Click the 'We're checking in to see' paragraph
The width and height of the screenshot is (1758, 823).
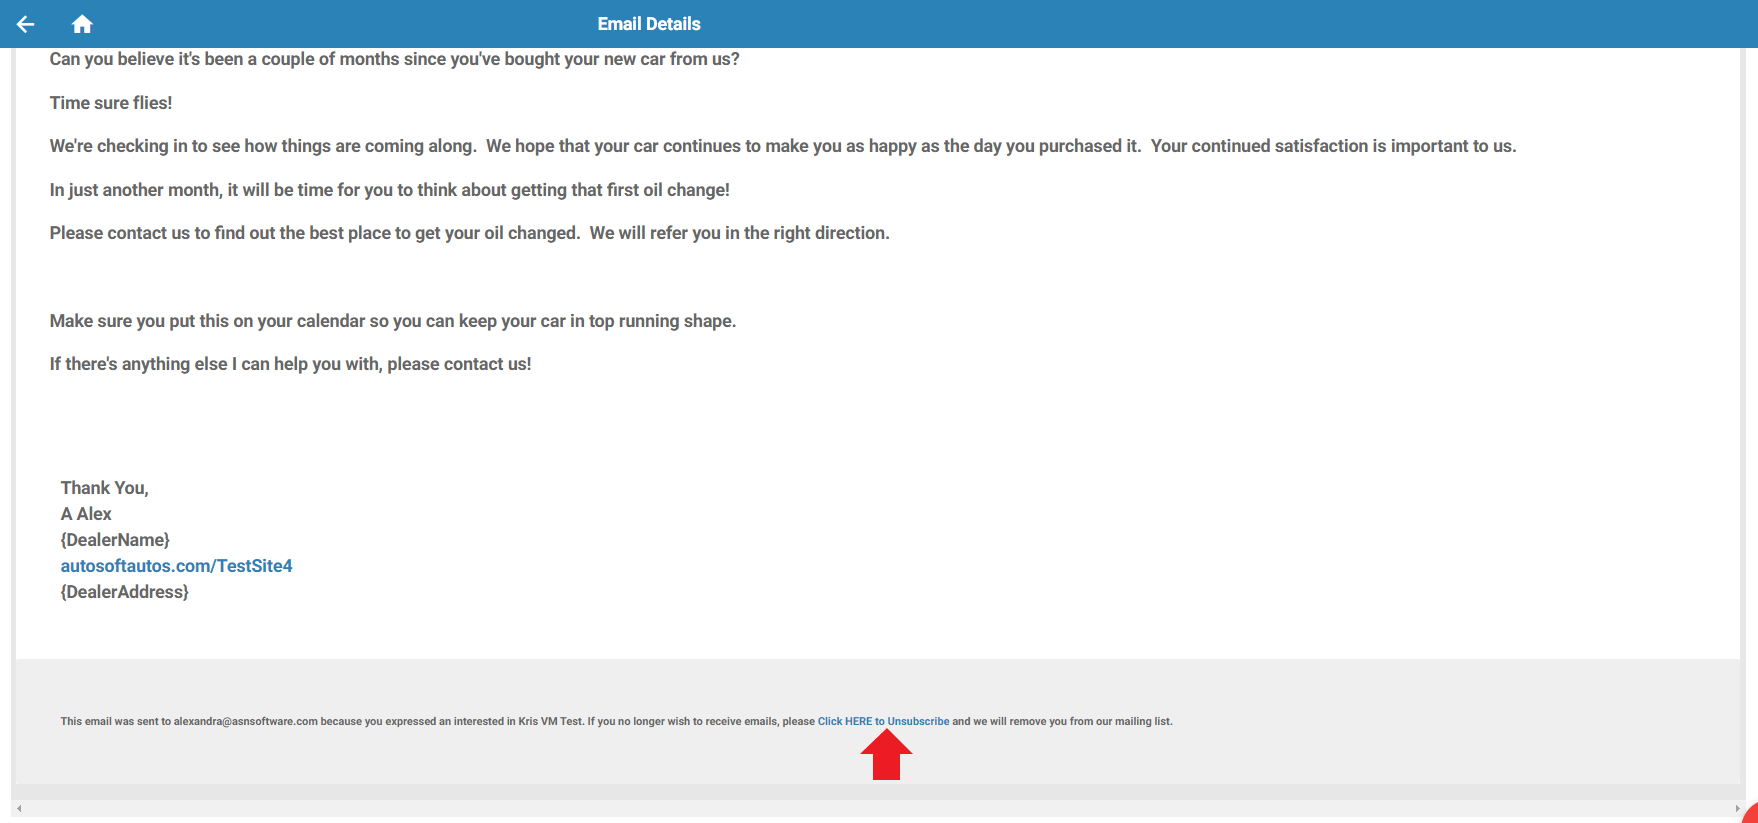[783, 146]
